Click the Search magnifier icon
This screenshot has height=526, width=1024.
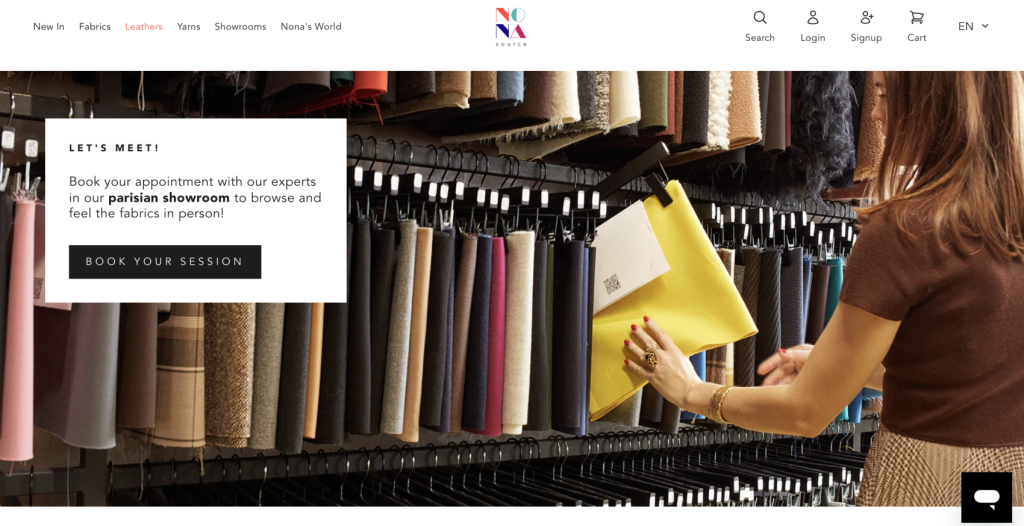coord(760,18)
